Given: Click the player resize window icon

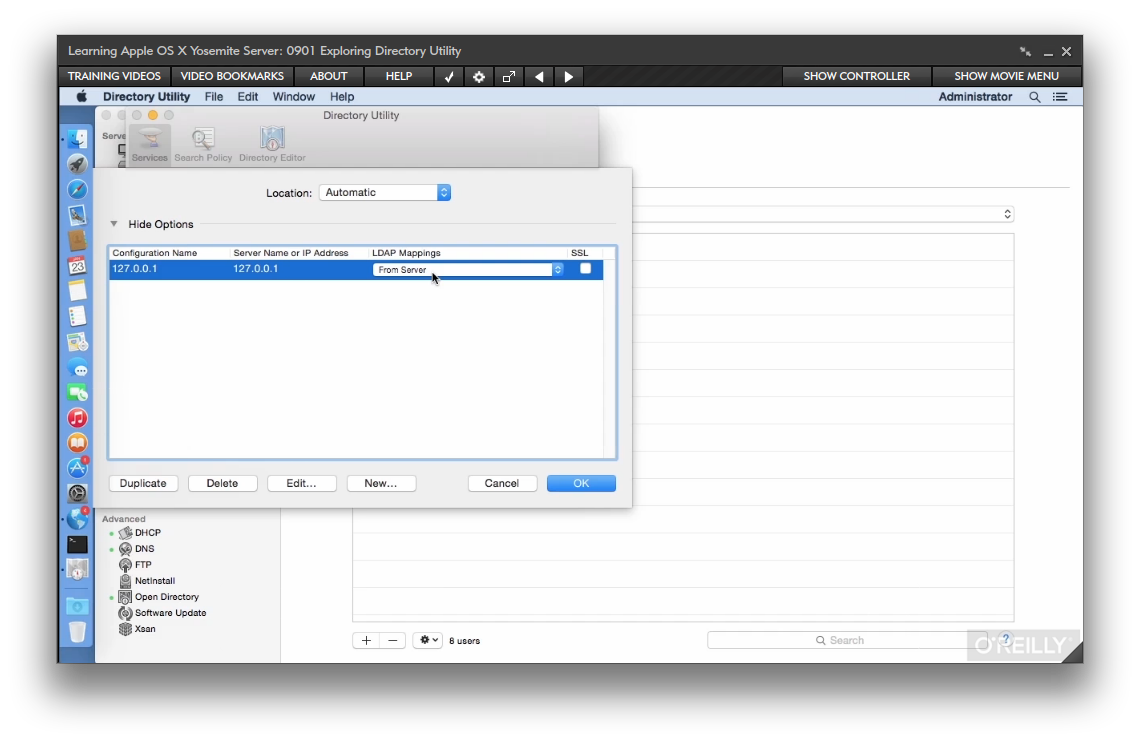Looking at the screenshot, I should point(509,76).
